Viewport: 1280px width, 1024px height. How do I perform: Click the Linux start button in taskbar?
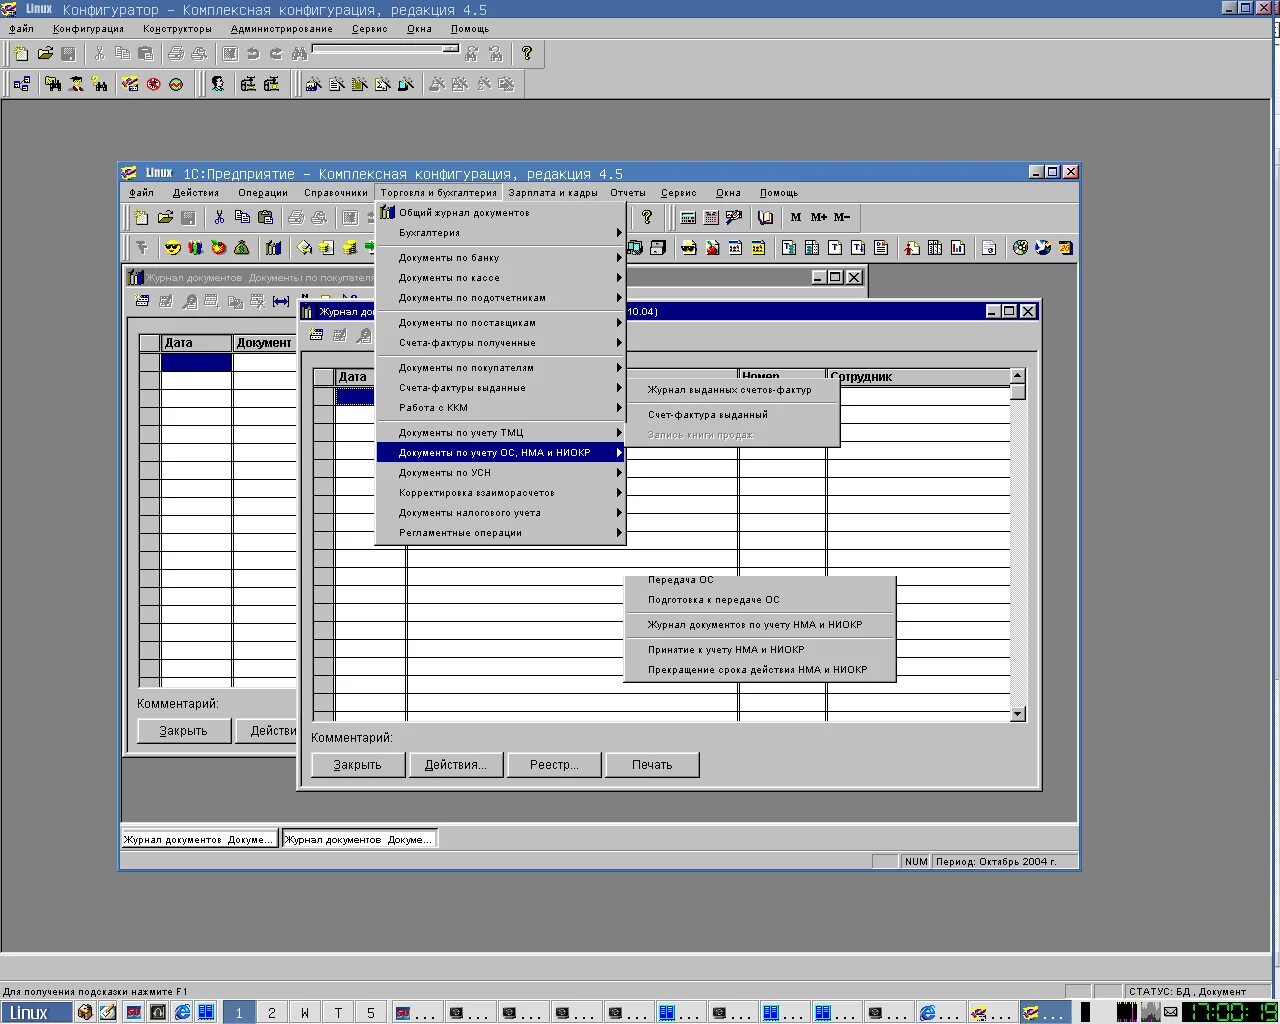coord(36,1013)
